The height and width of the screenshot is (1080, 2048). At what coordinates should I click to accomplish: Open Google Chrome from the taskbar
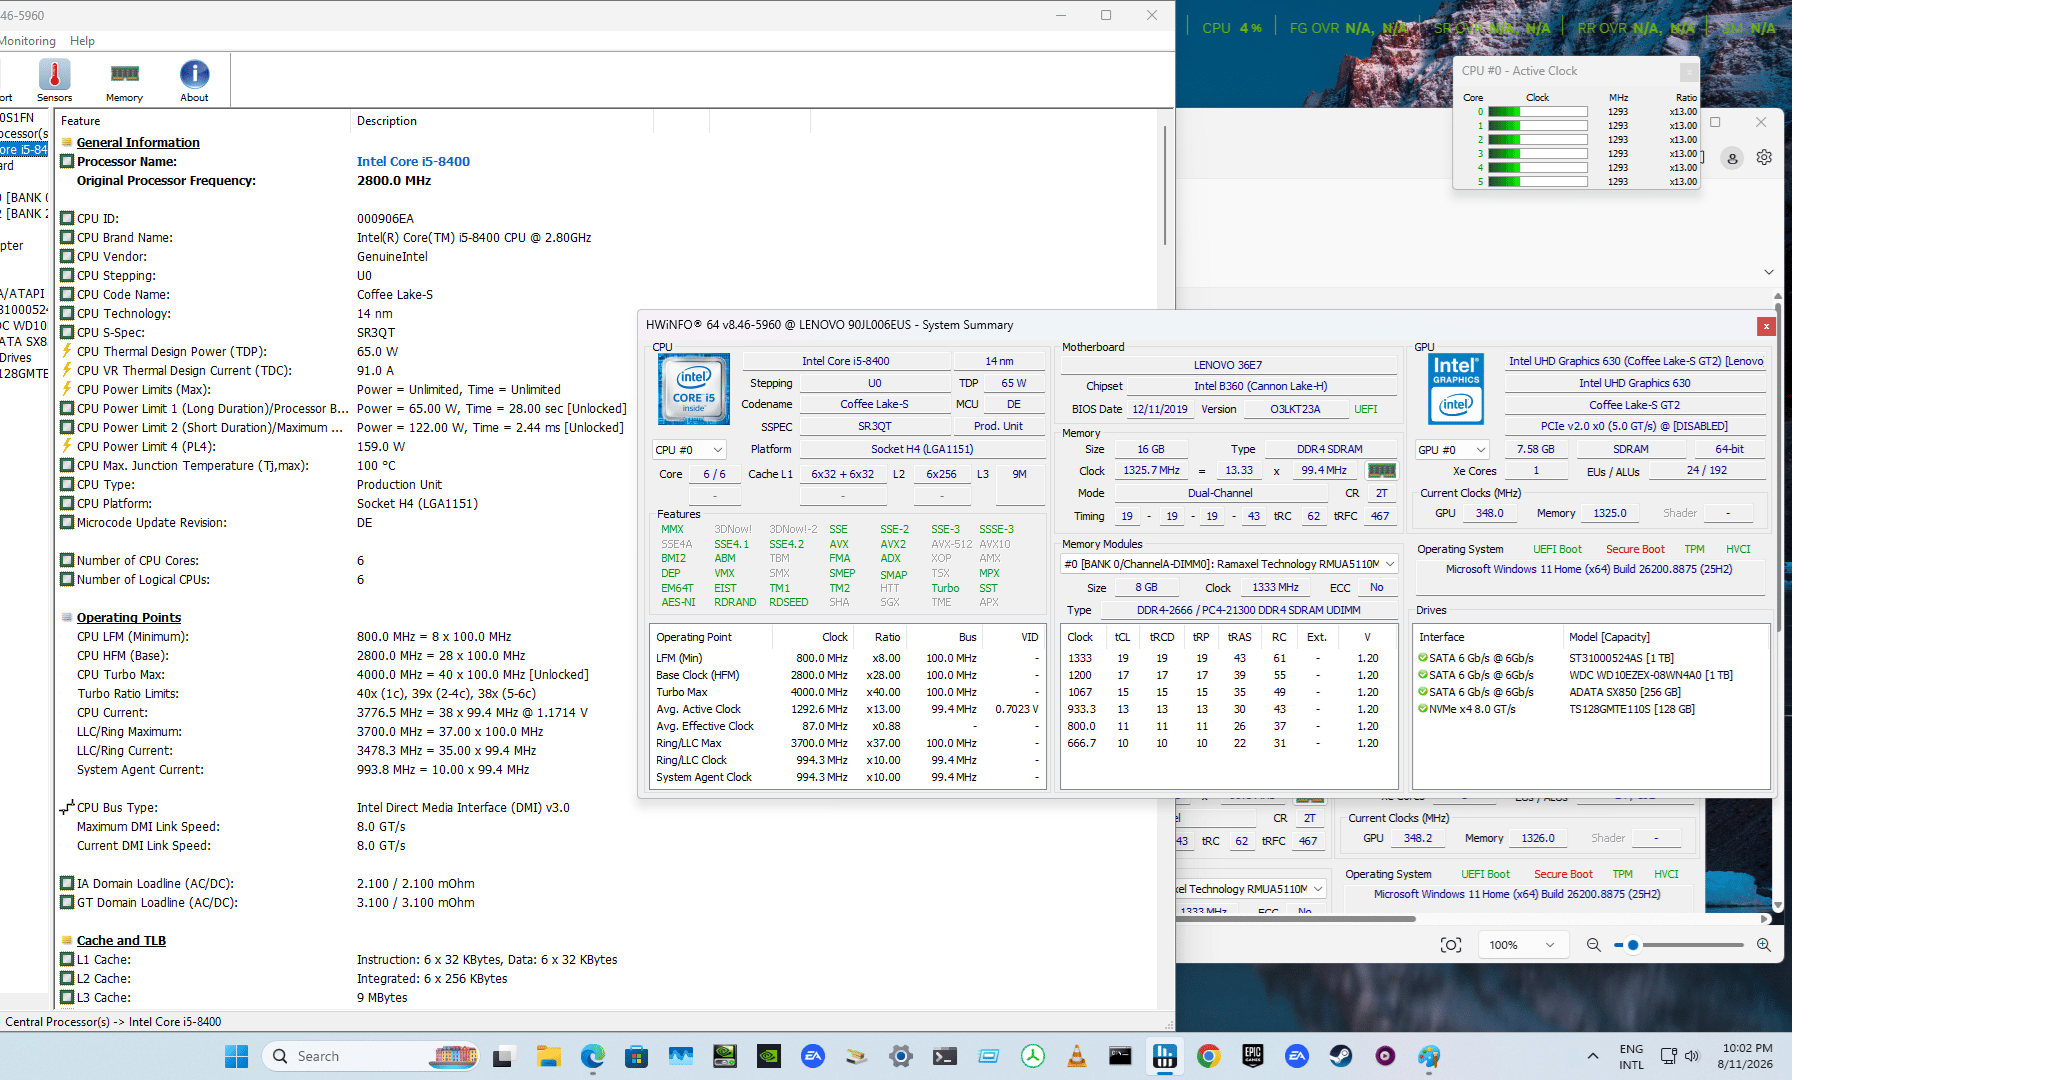tap(1209, 1056)
